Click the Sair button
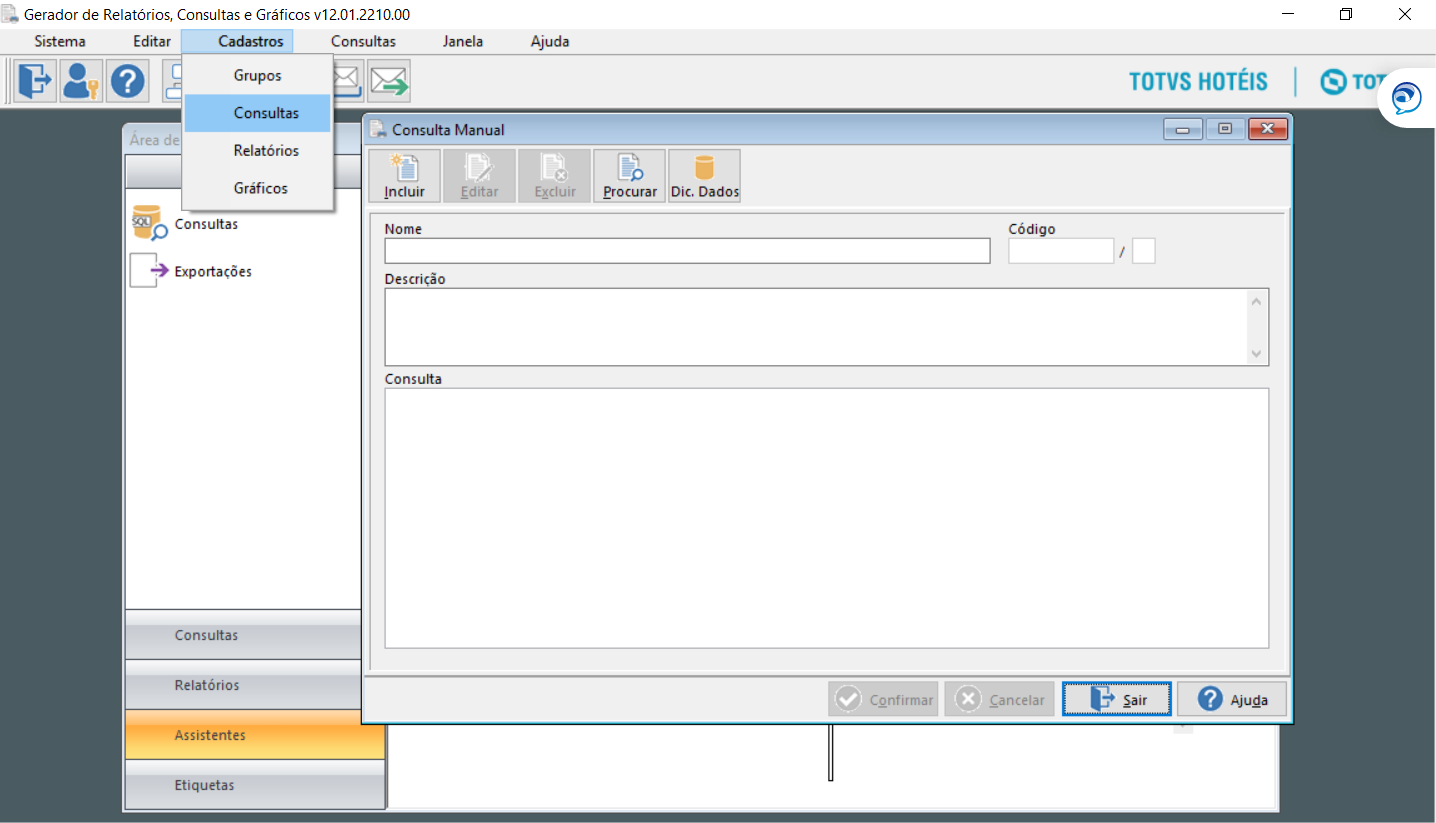Image resolution: width=1436 pixels, height=823 pixels. (1116, 699)
